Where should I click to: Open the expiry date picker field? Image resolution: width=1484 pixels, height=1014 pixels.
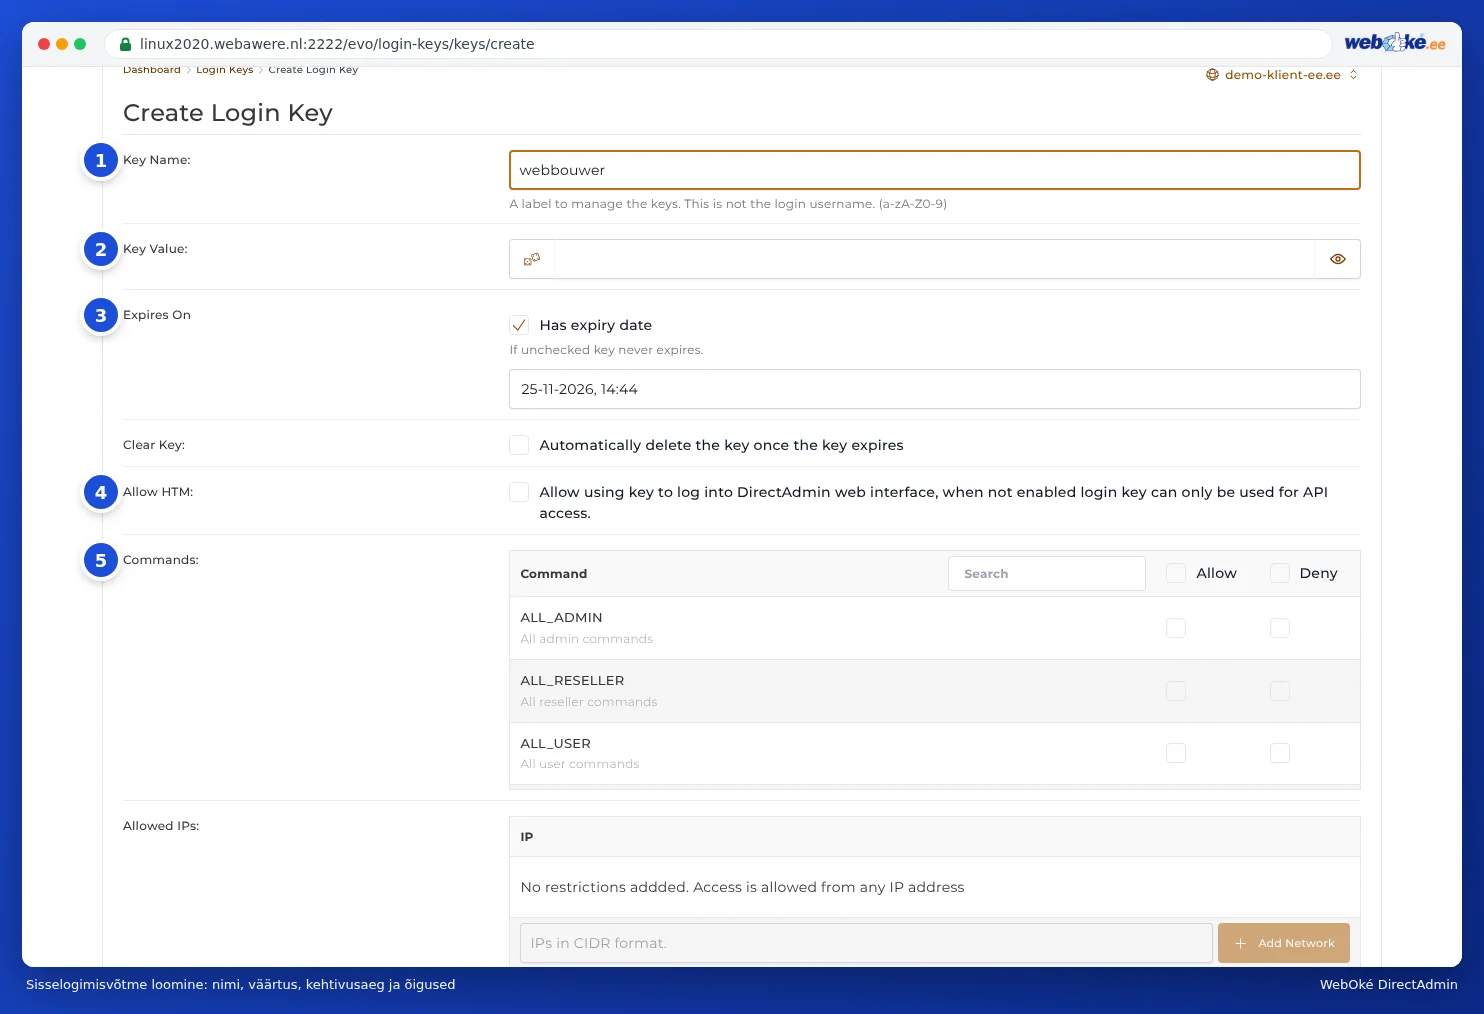coord(934,389)
